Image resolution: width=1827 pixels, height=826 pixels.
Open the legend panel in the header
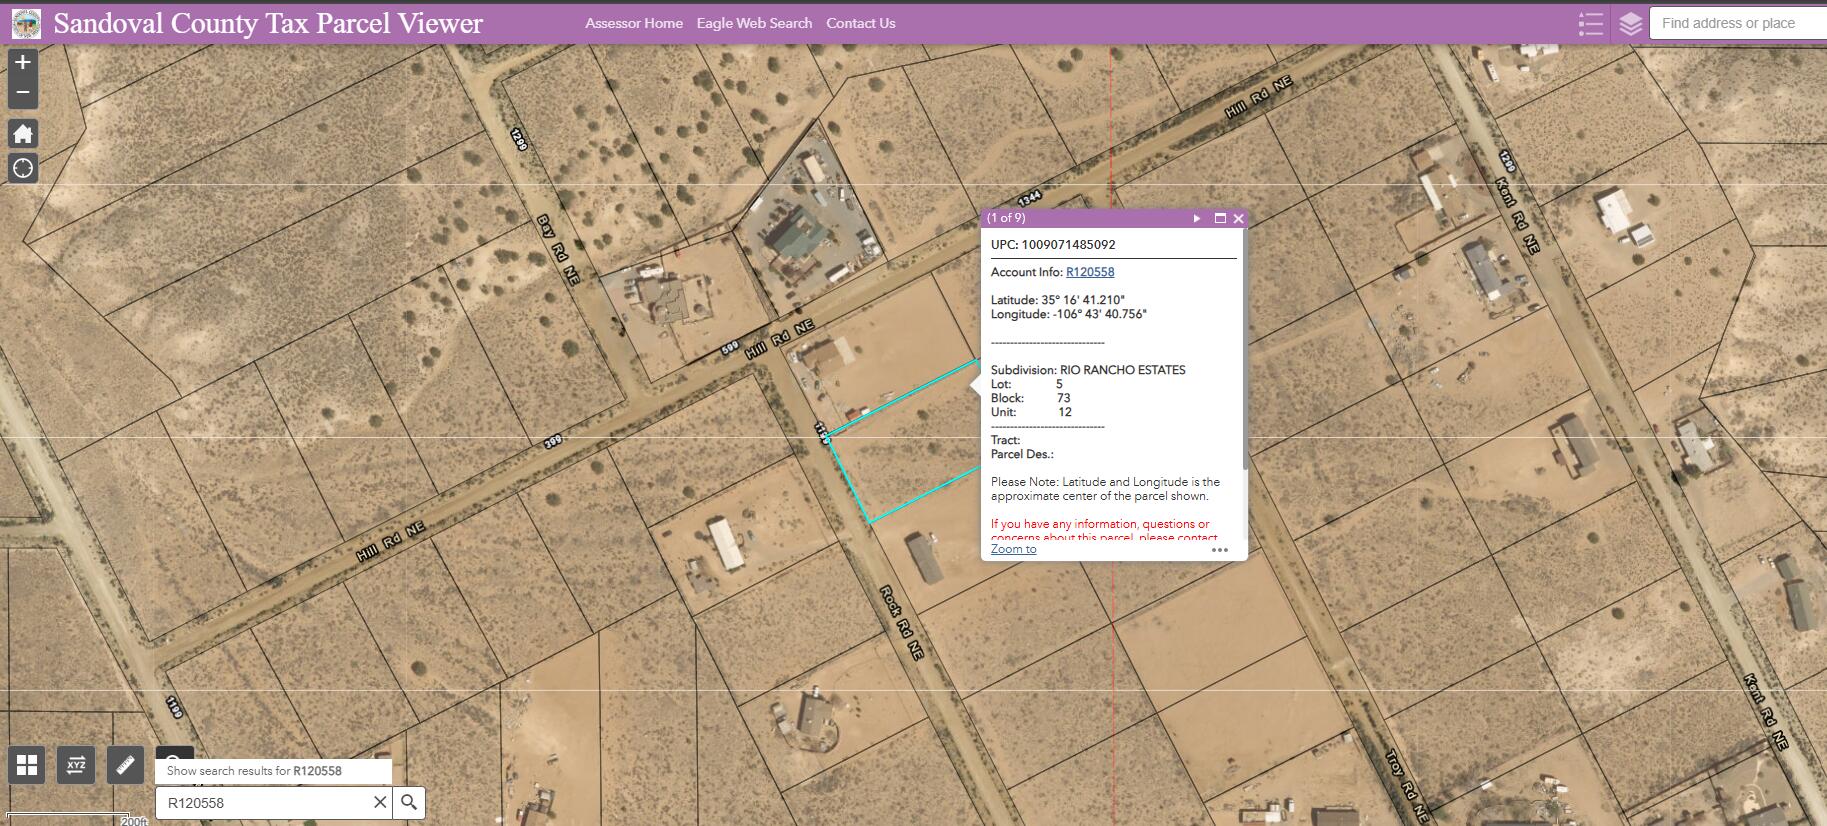pyautogui.click(x=1590, y=23)
